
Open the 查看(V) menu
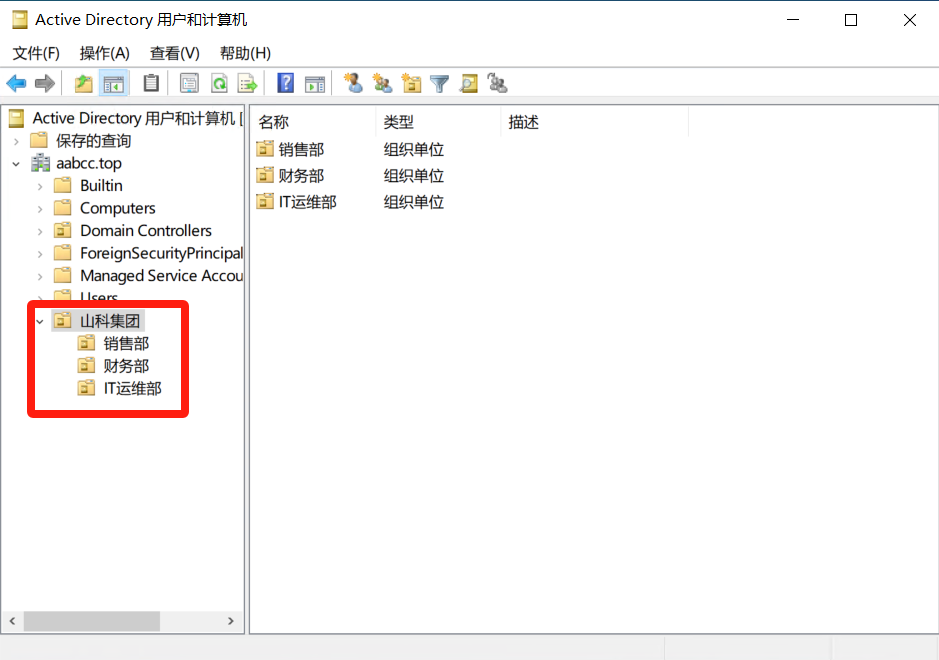pos(175,53)
